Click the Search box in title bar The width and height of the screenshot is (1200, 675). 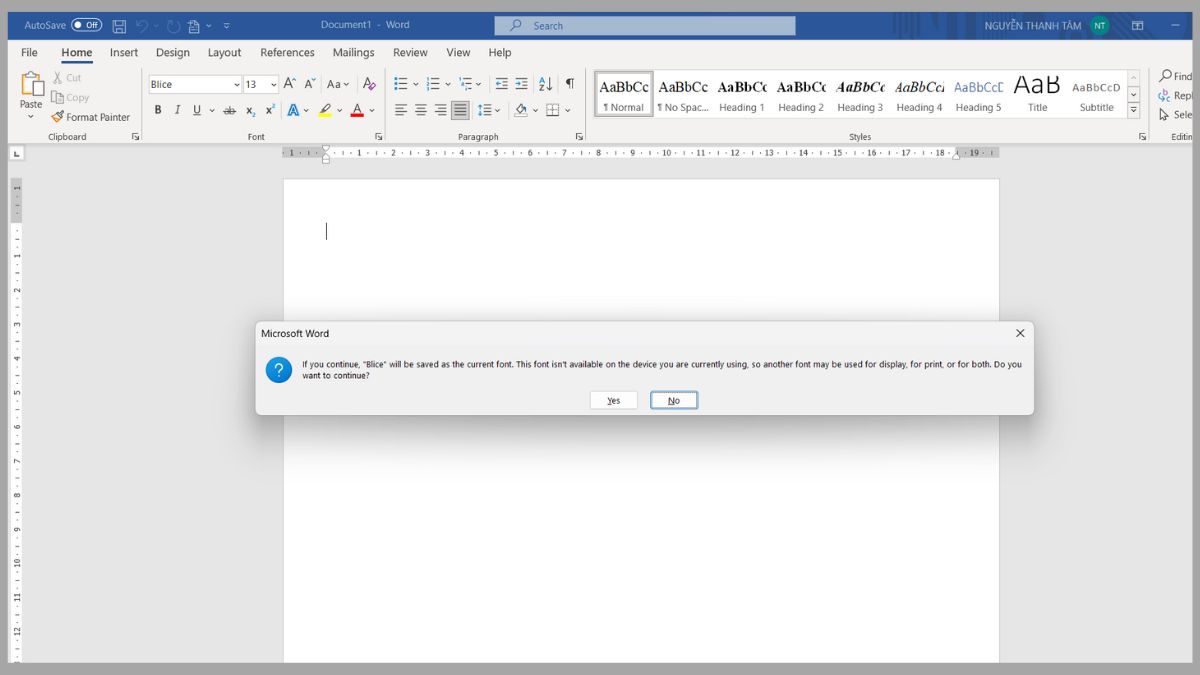[x=645, y=26]
